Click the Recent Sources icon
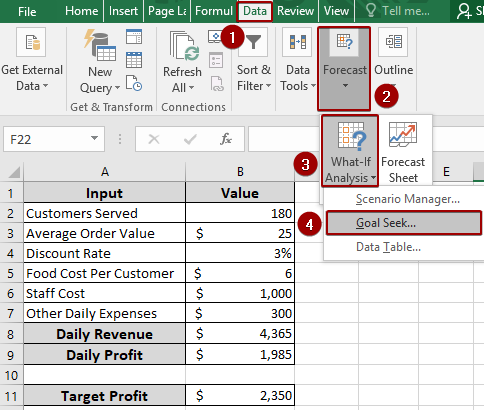 [134, 83]
